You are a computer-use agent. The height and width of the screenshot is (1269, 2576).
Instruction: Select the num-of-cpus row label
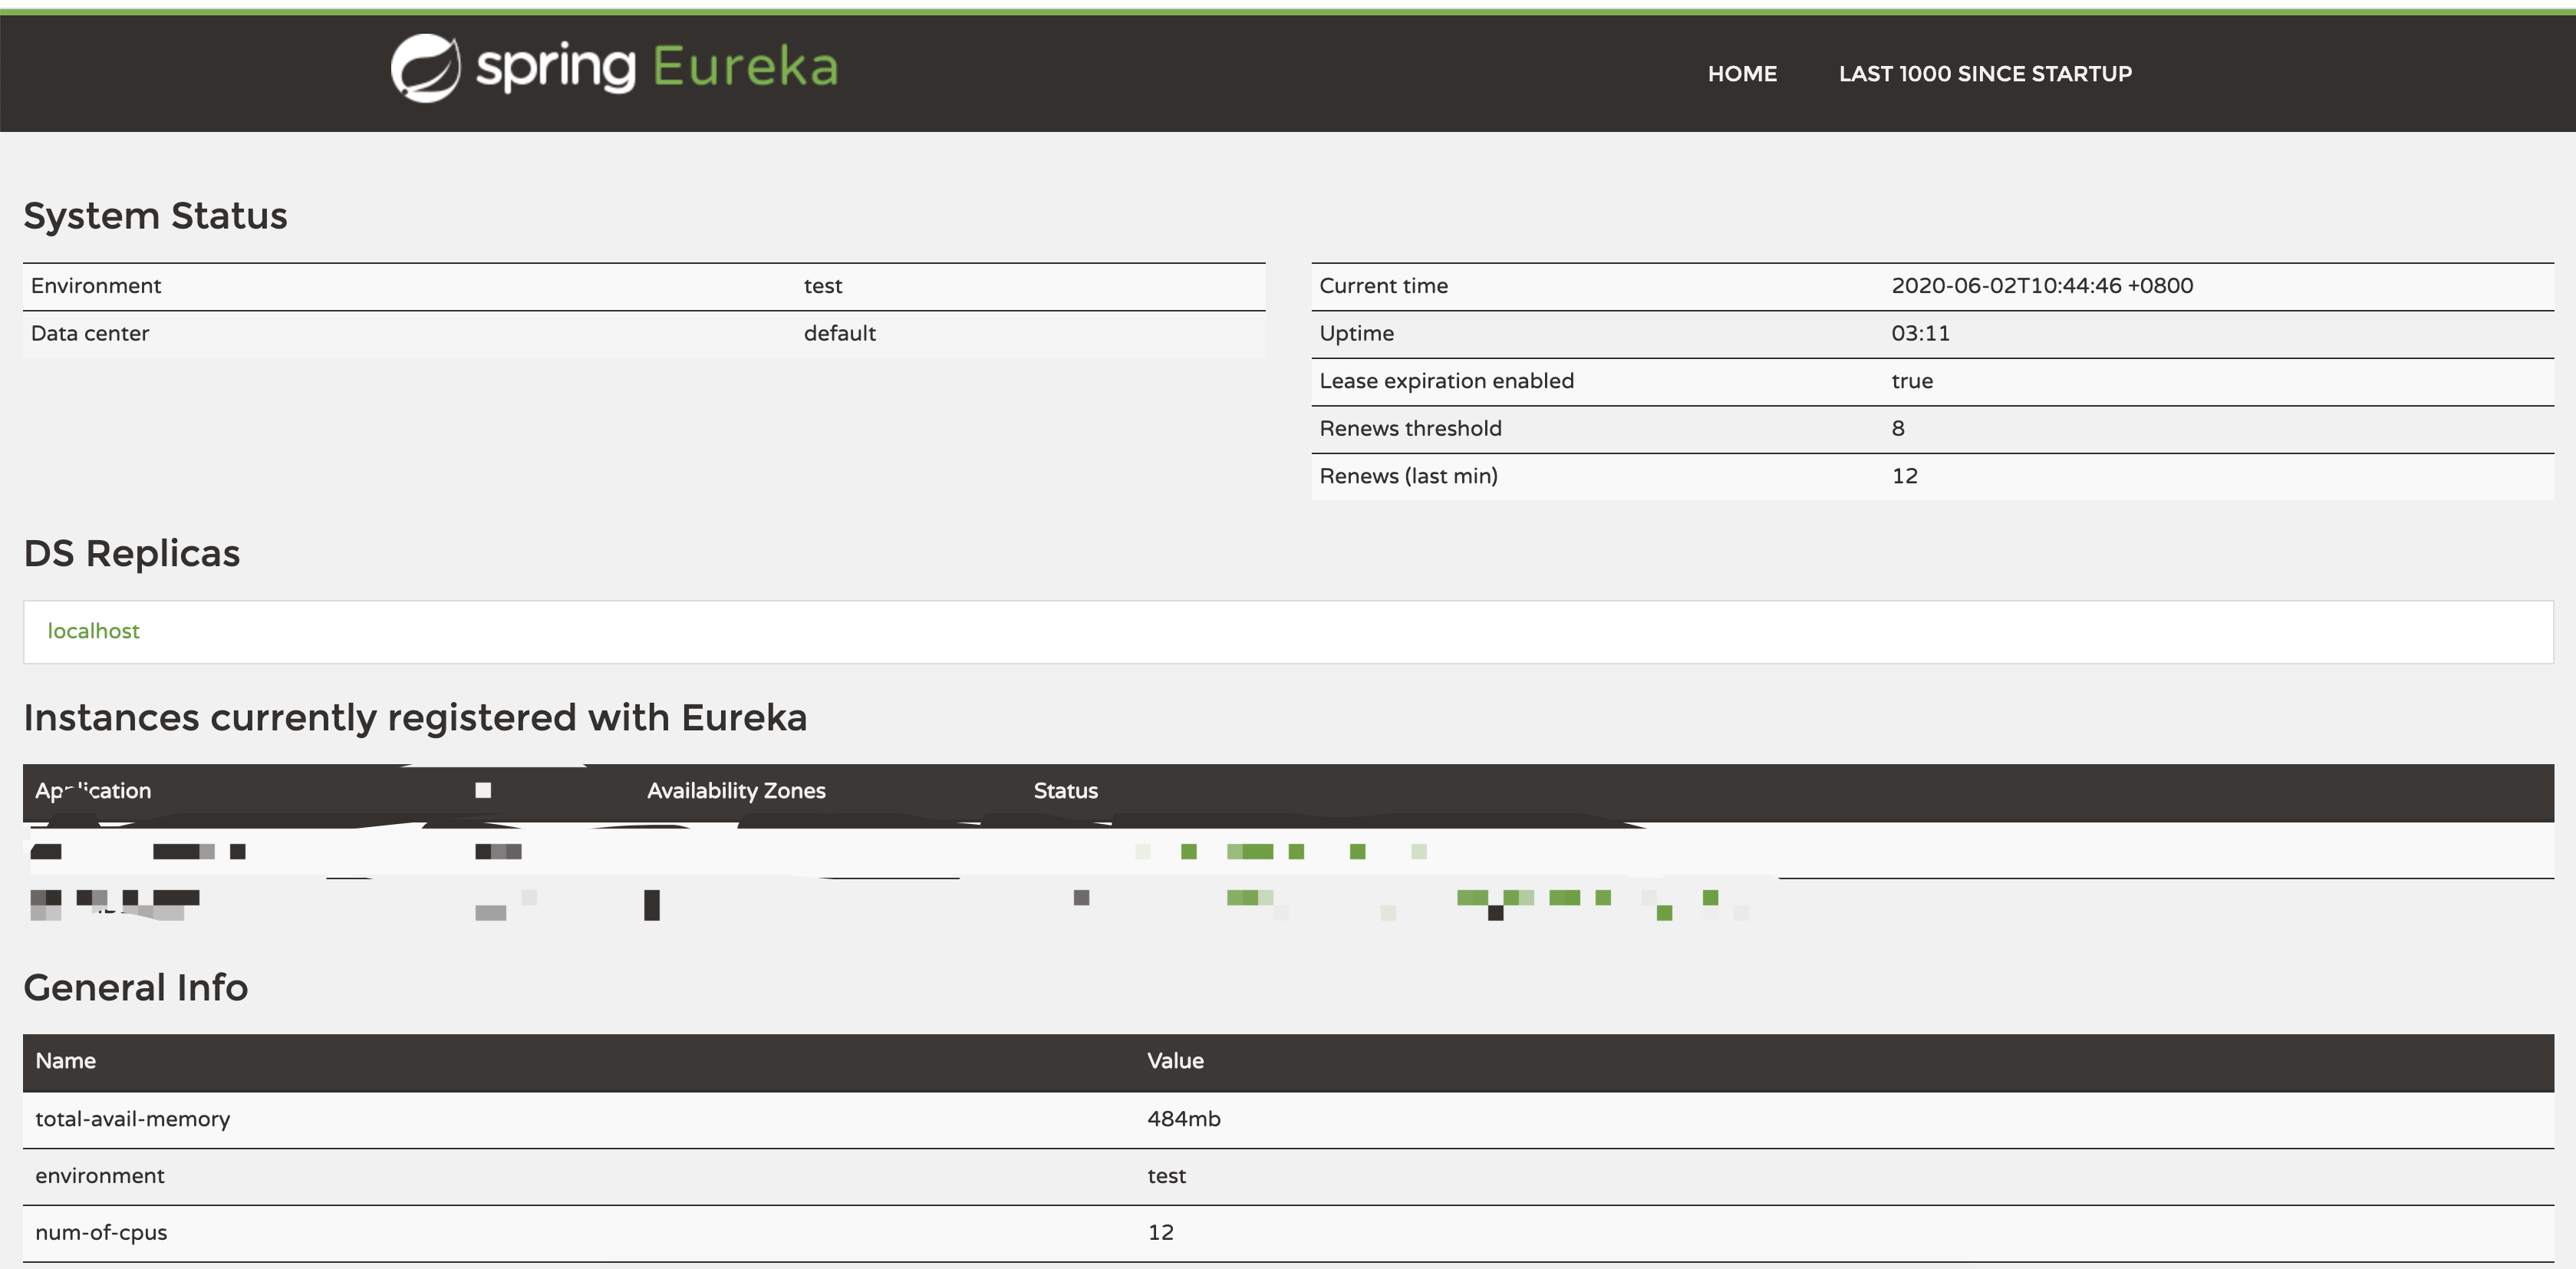tap(101, 1233)
